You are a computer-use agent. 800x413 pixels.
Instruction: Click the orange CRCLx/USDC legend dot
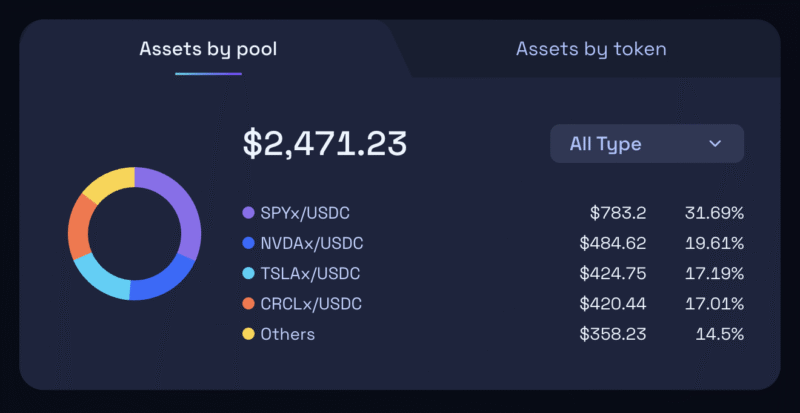[248, 304]
